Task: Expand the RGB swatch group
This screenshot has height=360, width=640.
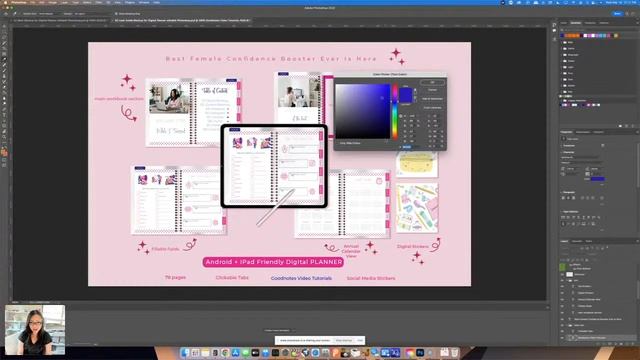Action: coord(561,42)
